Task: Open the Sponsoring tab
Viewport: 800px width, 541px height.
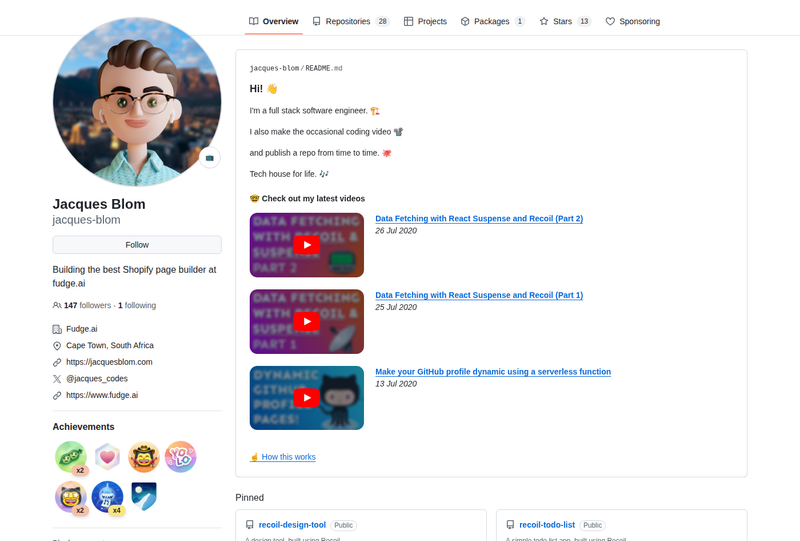Action: pos(633,21)
